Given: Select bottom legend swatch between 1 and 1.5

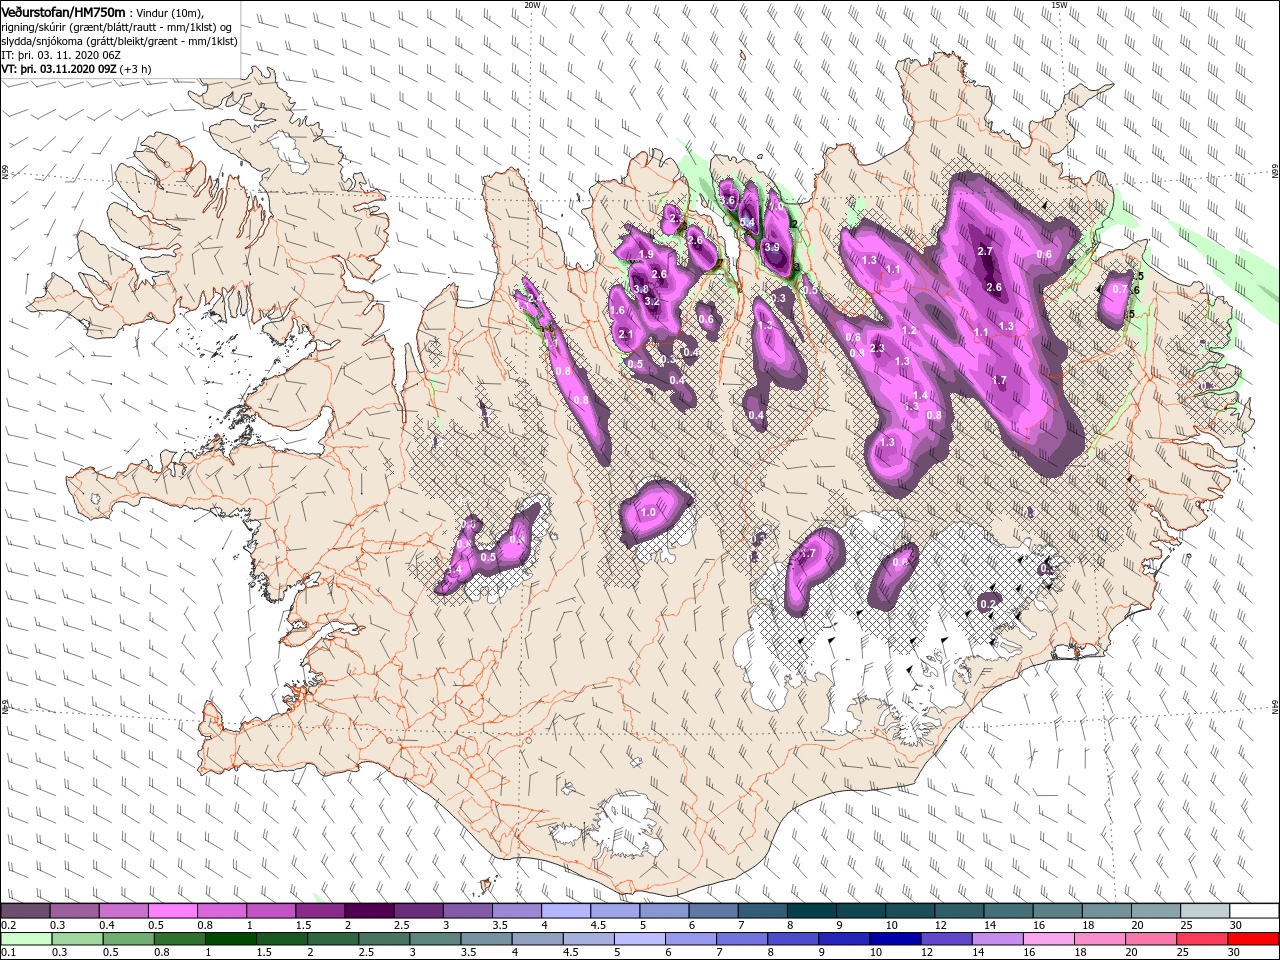Looking at the screenshot, I should (232, 939).
